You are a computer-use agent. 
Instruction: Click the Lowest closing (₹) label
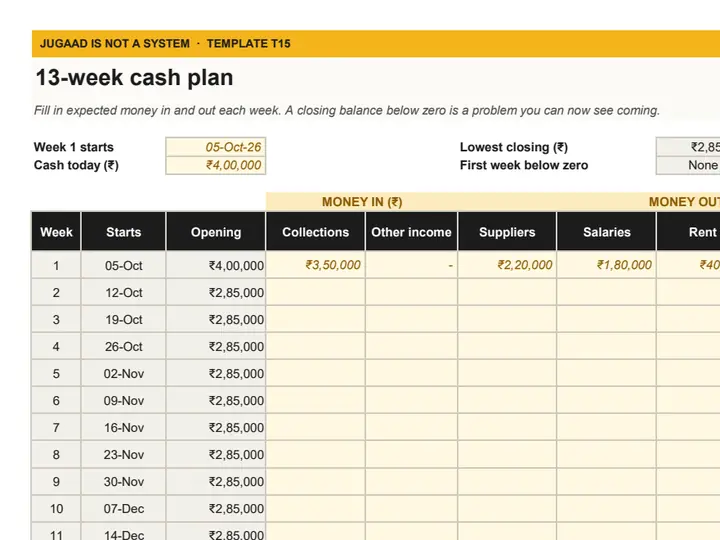[514, 147]
